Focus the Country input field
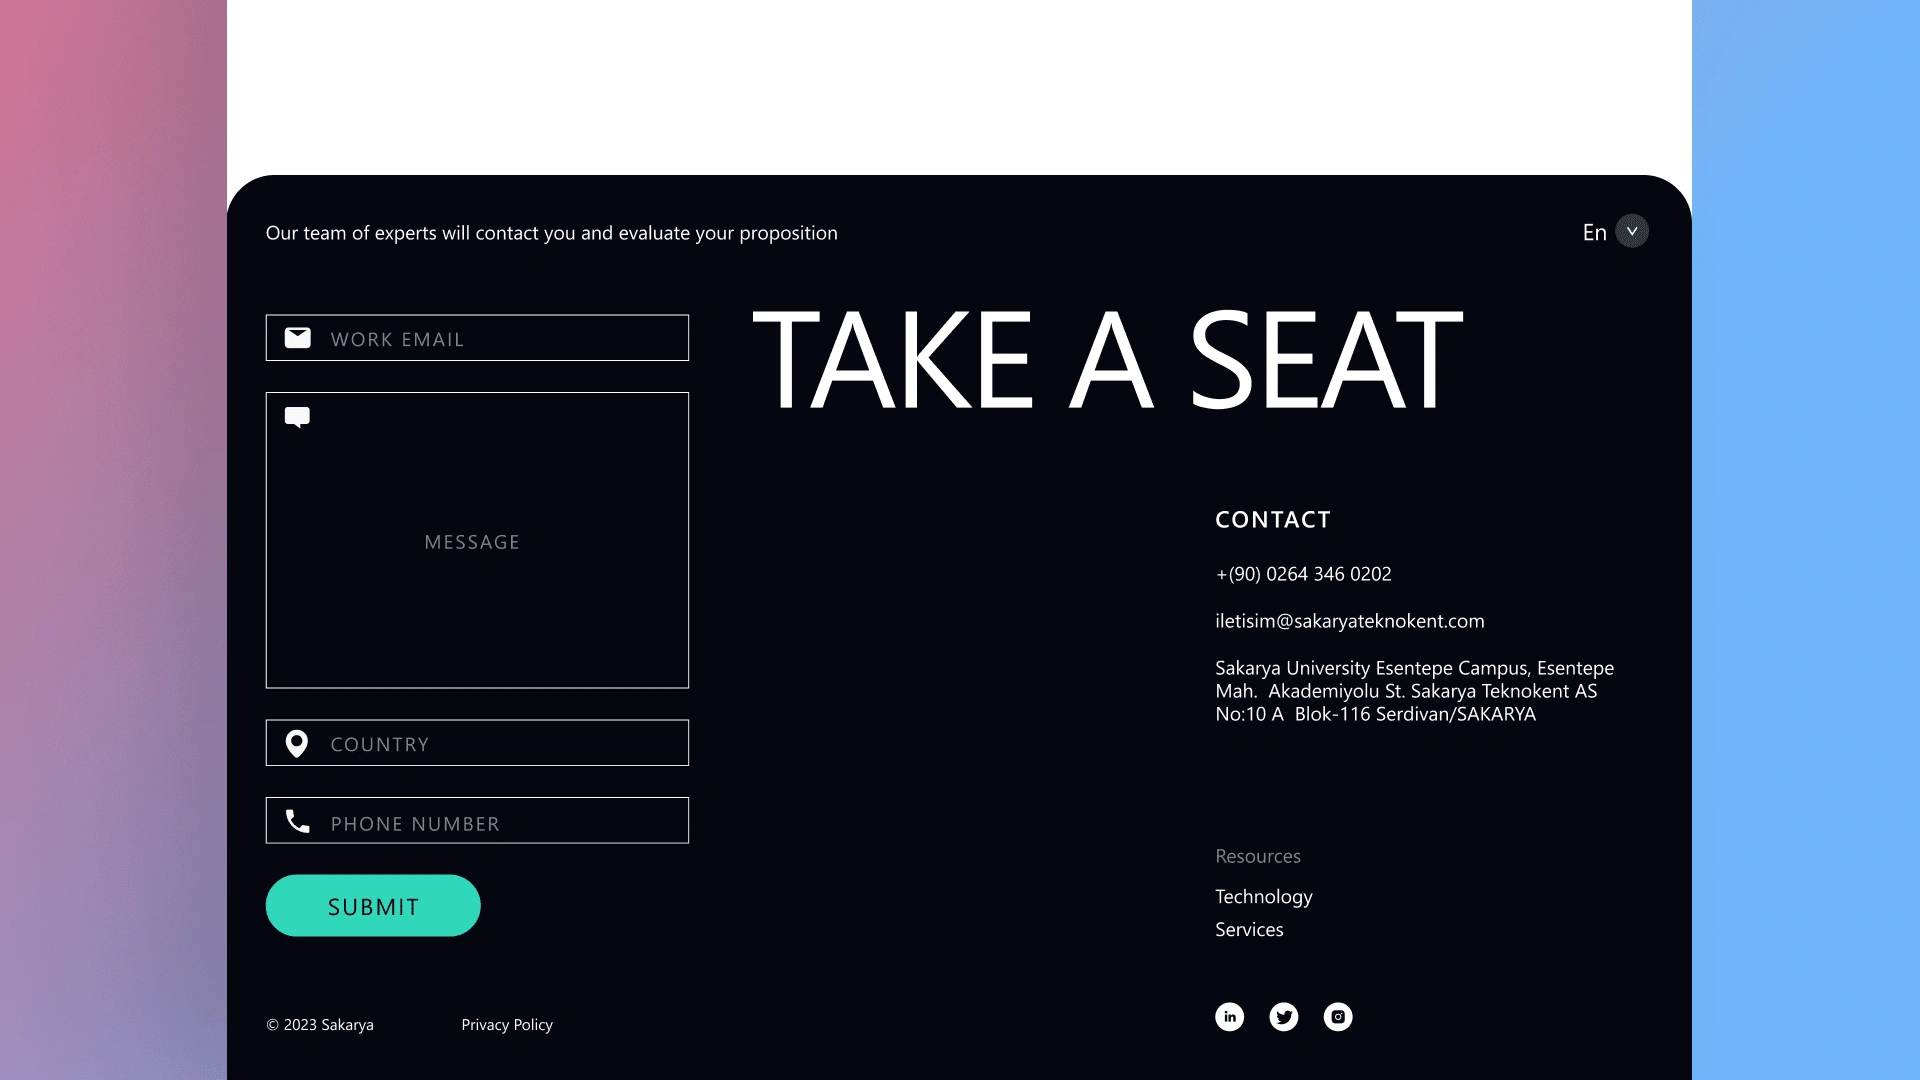The width and height of the screenshot is (1920, 1080). (477, 743)
